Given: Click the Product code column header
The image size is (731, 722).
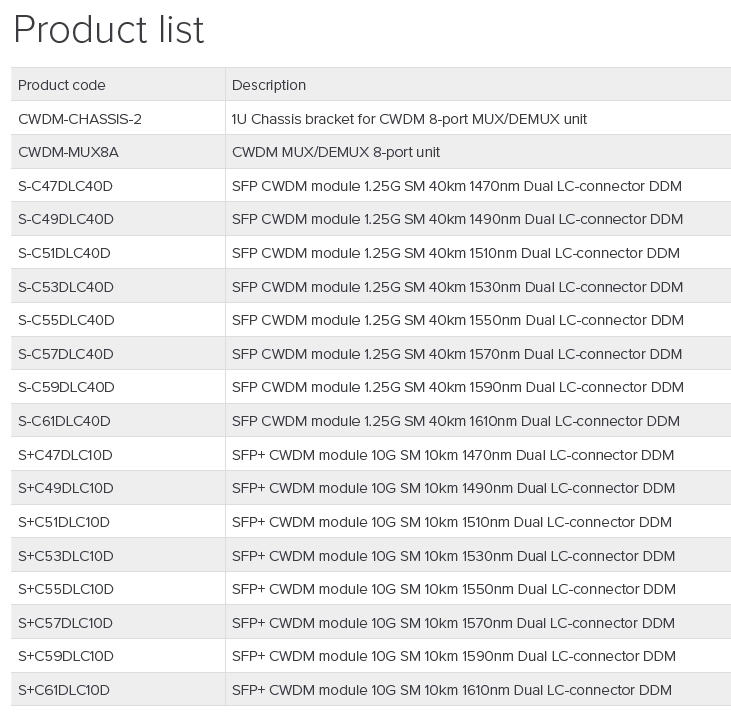Looking at the screenshot, I should 62,85.
